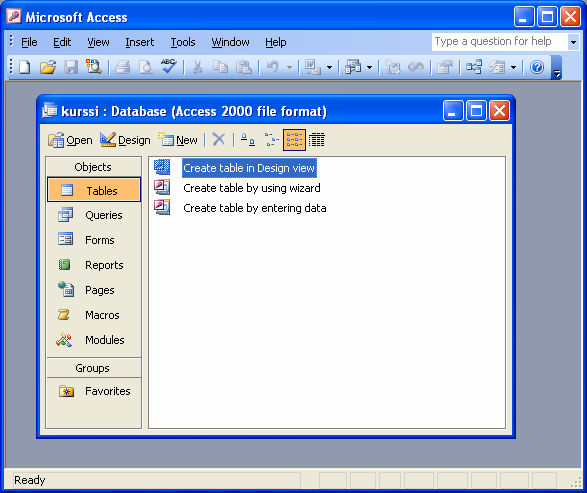Click the Microsoft Script Editor icon
This screenshot has width=587, height=493.
pyautogui.click(x=416, y=67)
